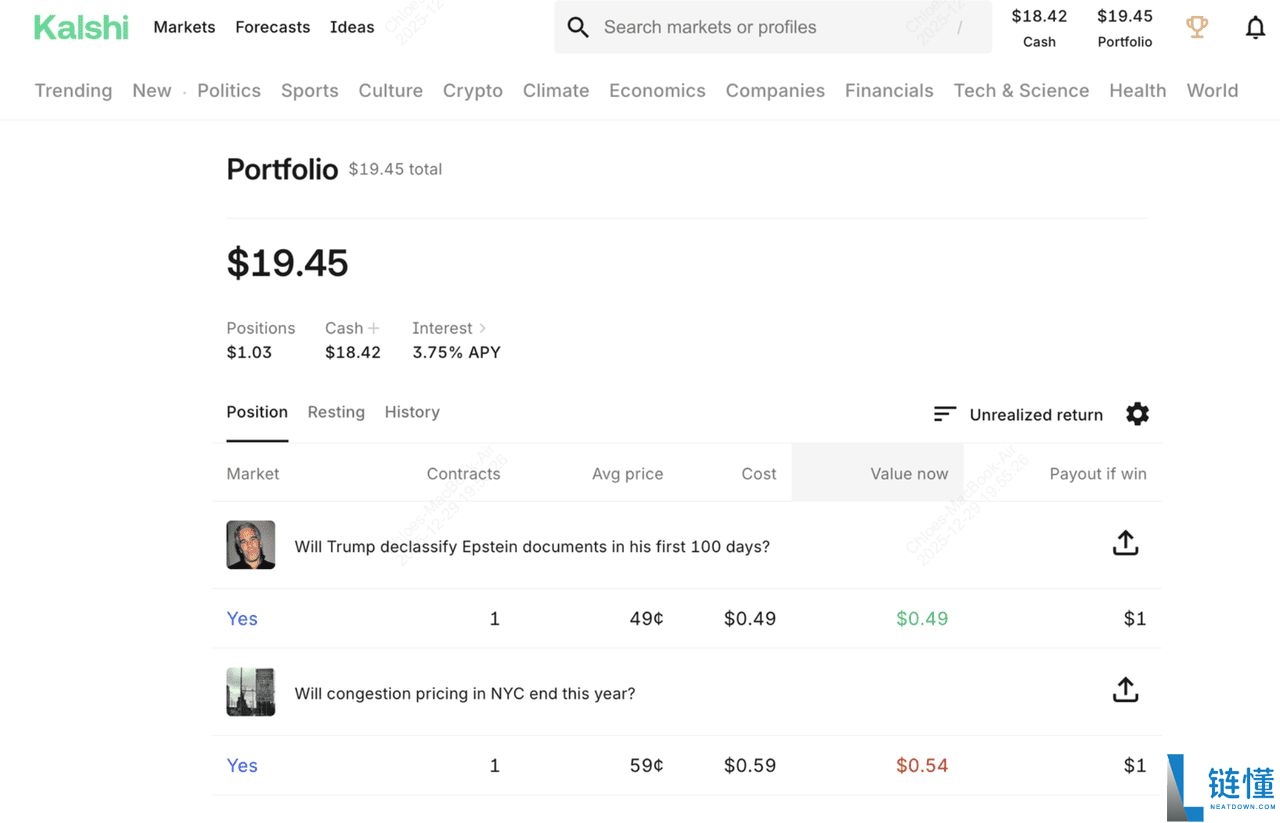Click the $1.03 Positions value
This screenshot has height=823, width=1280.
coord(249,352)
